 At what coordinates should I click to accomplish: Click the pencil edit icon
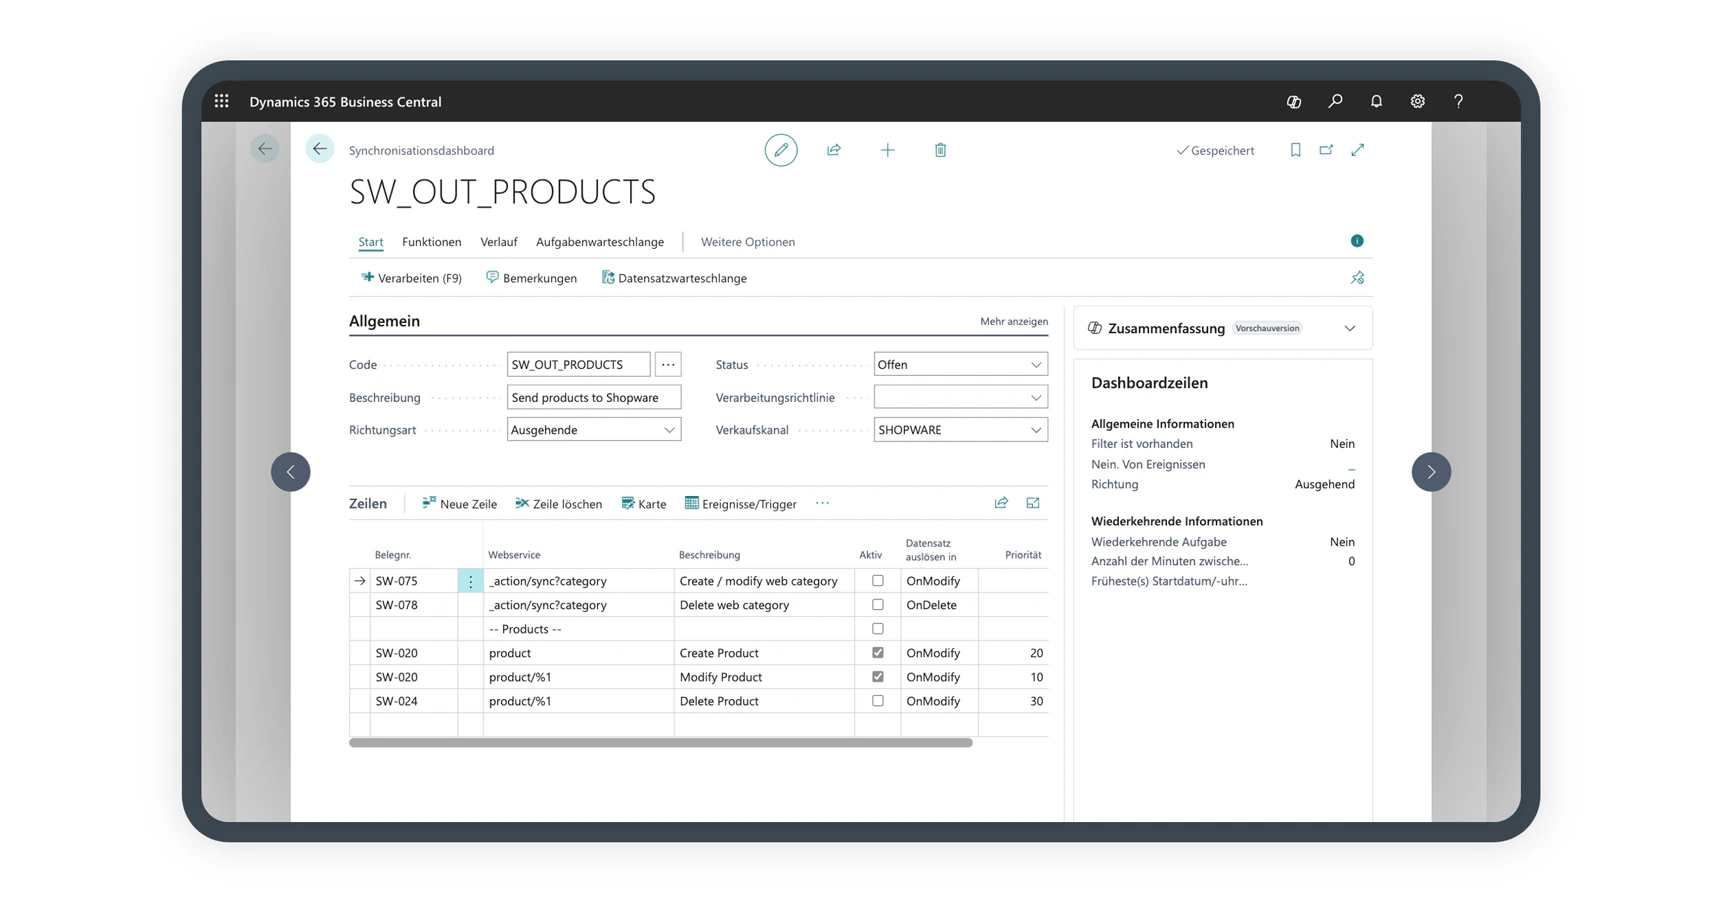(781, 150)
